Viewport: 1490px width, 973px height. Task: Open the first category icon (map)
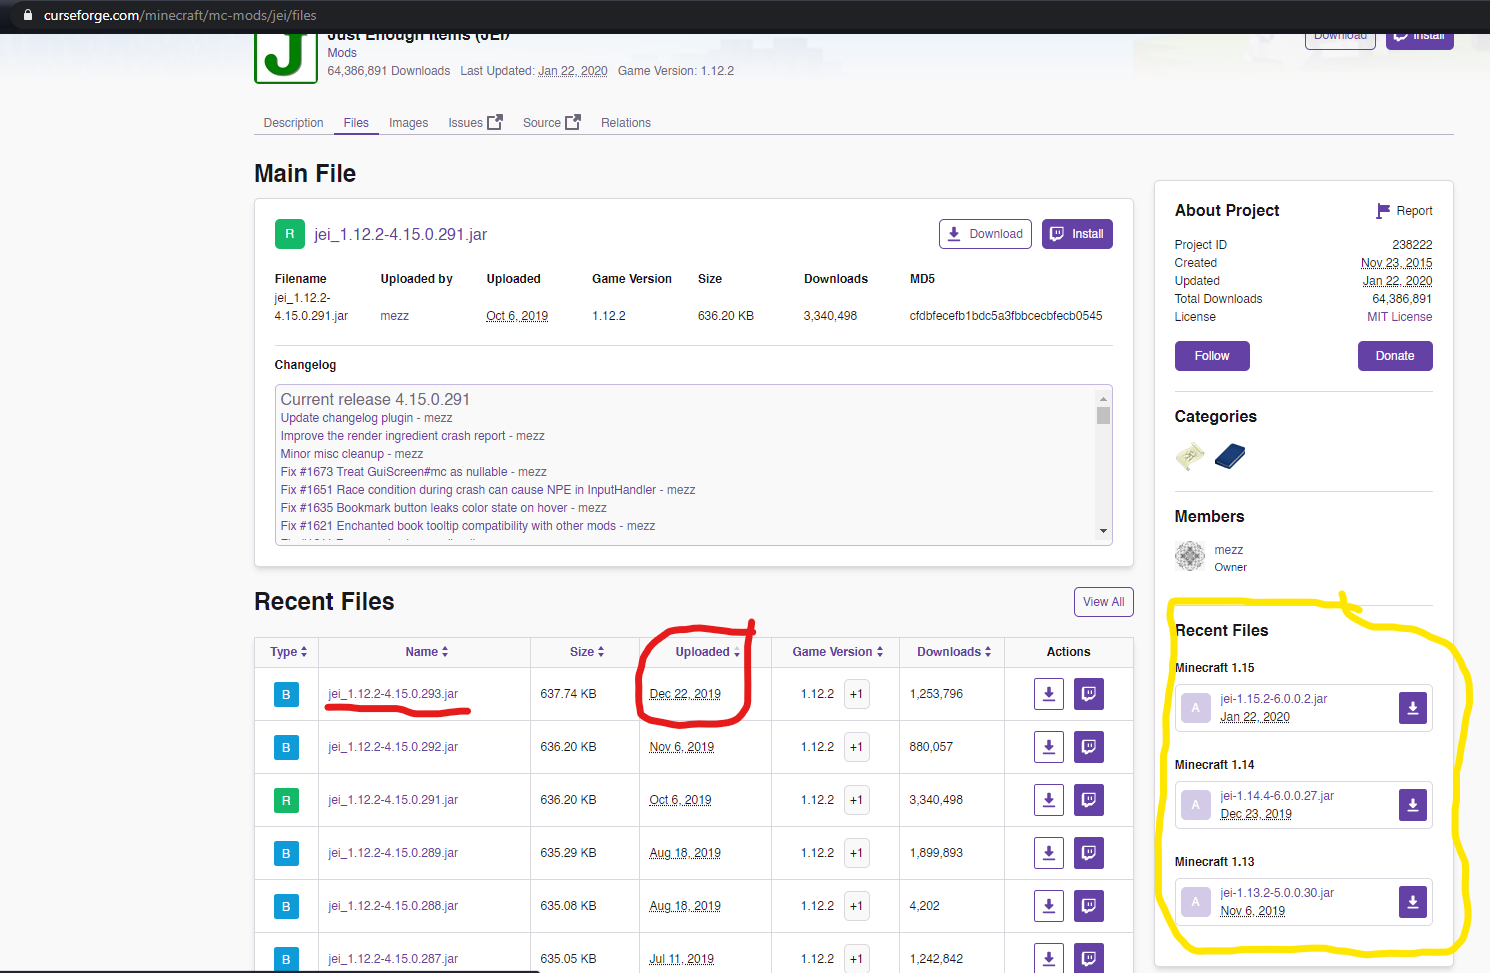[x=1190, y=456]
